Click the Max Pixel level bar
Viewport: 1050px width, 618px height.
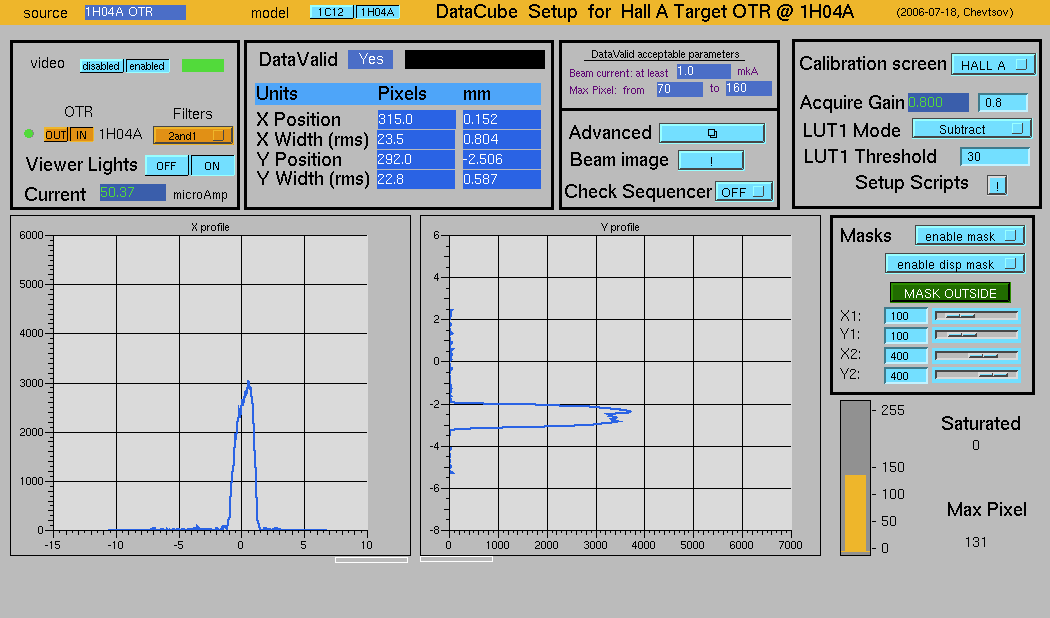[854, 477]
